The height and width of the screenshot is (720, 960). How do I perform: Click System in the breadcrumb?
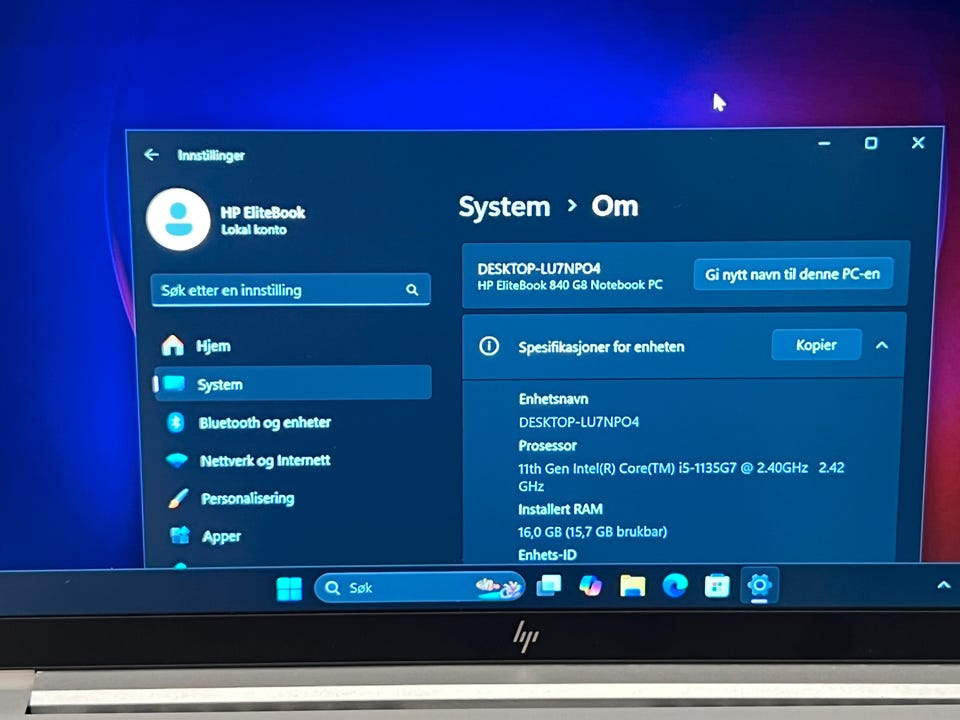pyautogui.click(x=504, y=207)
